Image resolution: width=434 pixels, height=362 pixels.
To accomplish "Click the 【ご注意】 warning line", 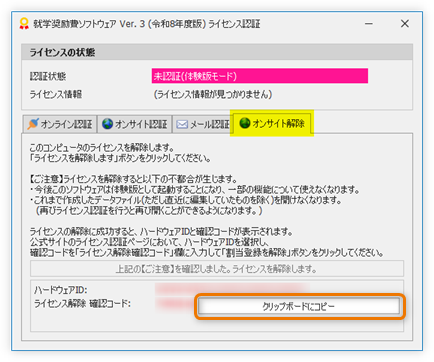I will pos(133,179).
